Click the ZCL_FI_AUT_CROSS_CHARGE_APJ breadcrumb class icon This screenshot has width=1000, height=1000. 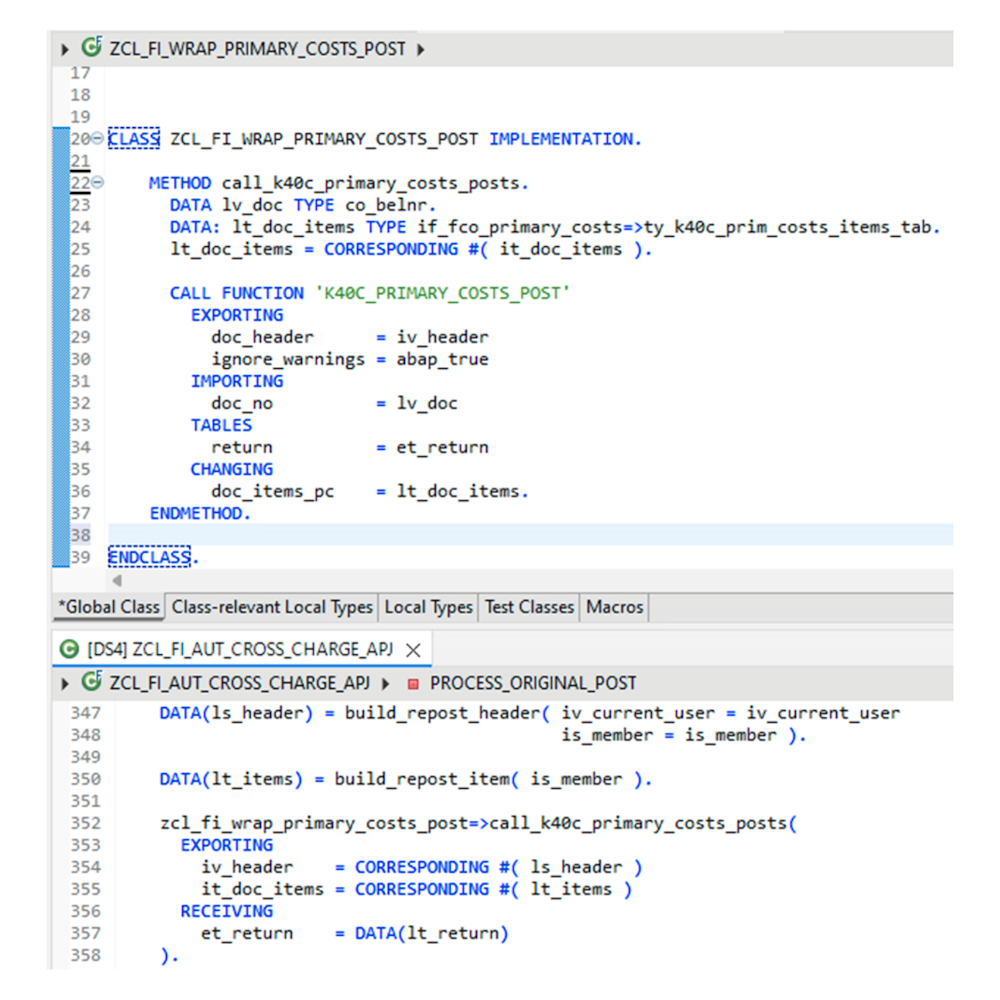[x=92, y=681]
